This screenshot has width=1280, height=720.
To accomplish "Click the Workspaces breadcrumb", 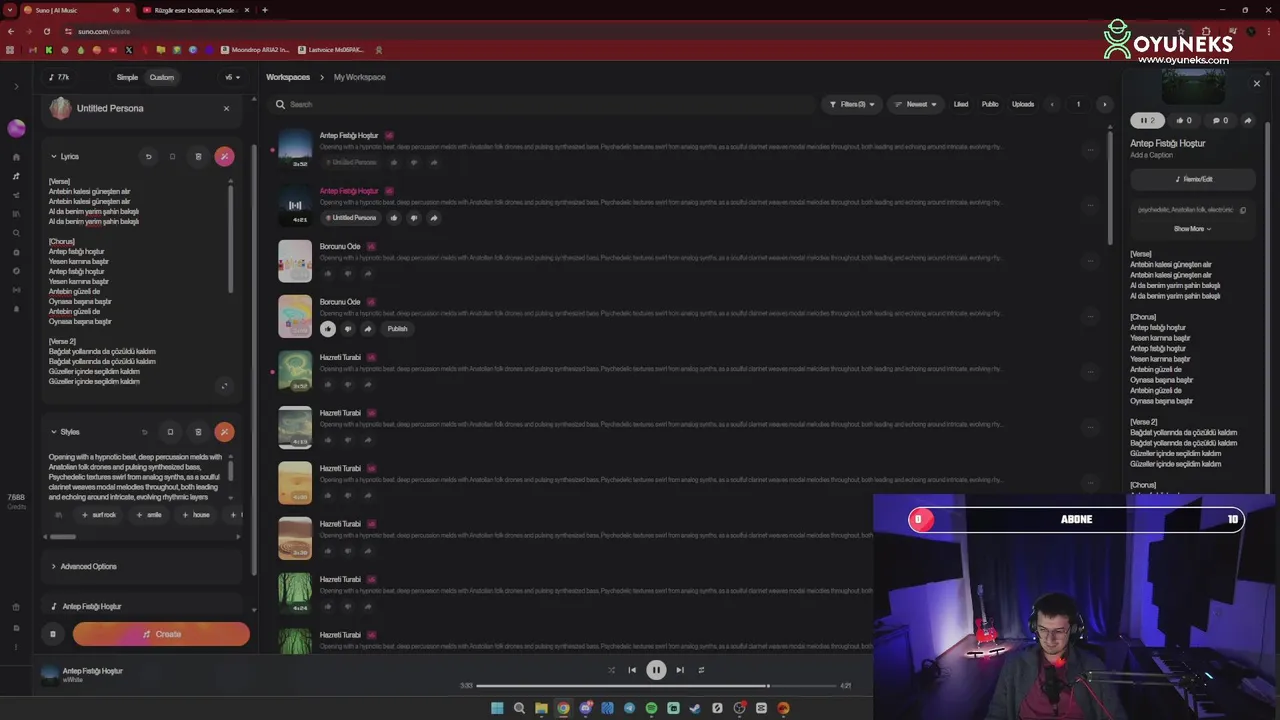I will (x=288, y=77).
